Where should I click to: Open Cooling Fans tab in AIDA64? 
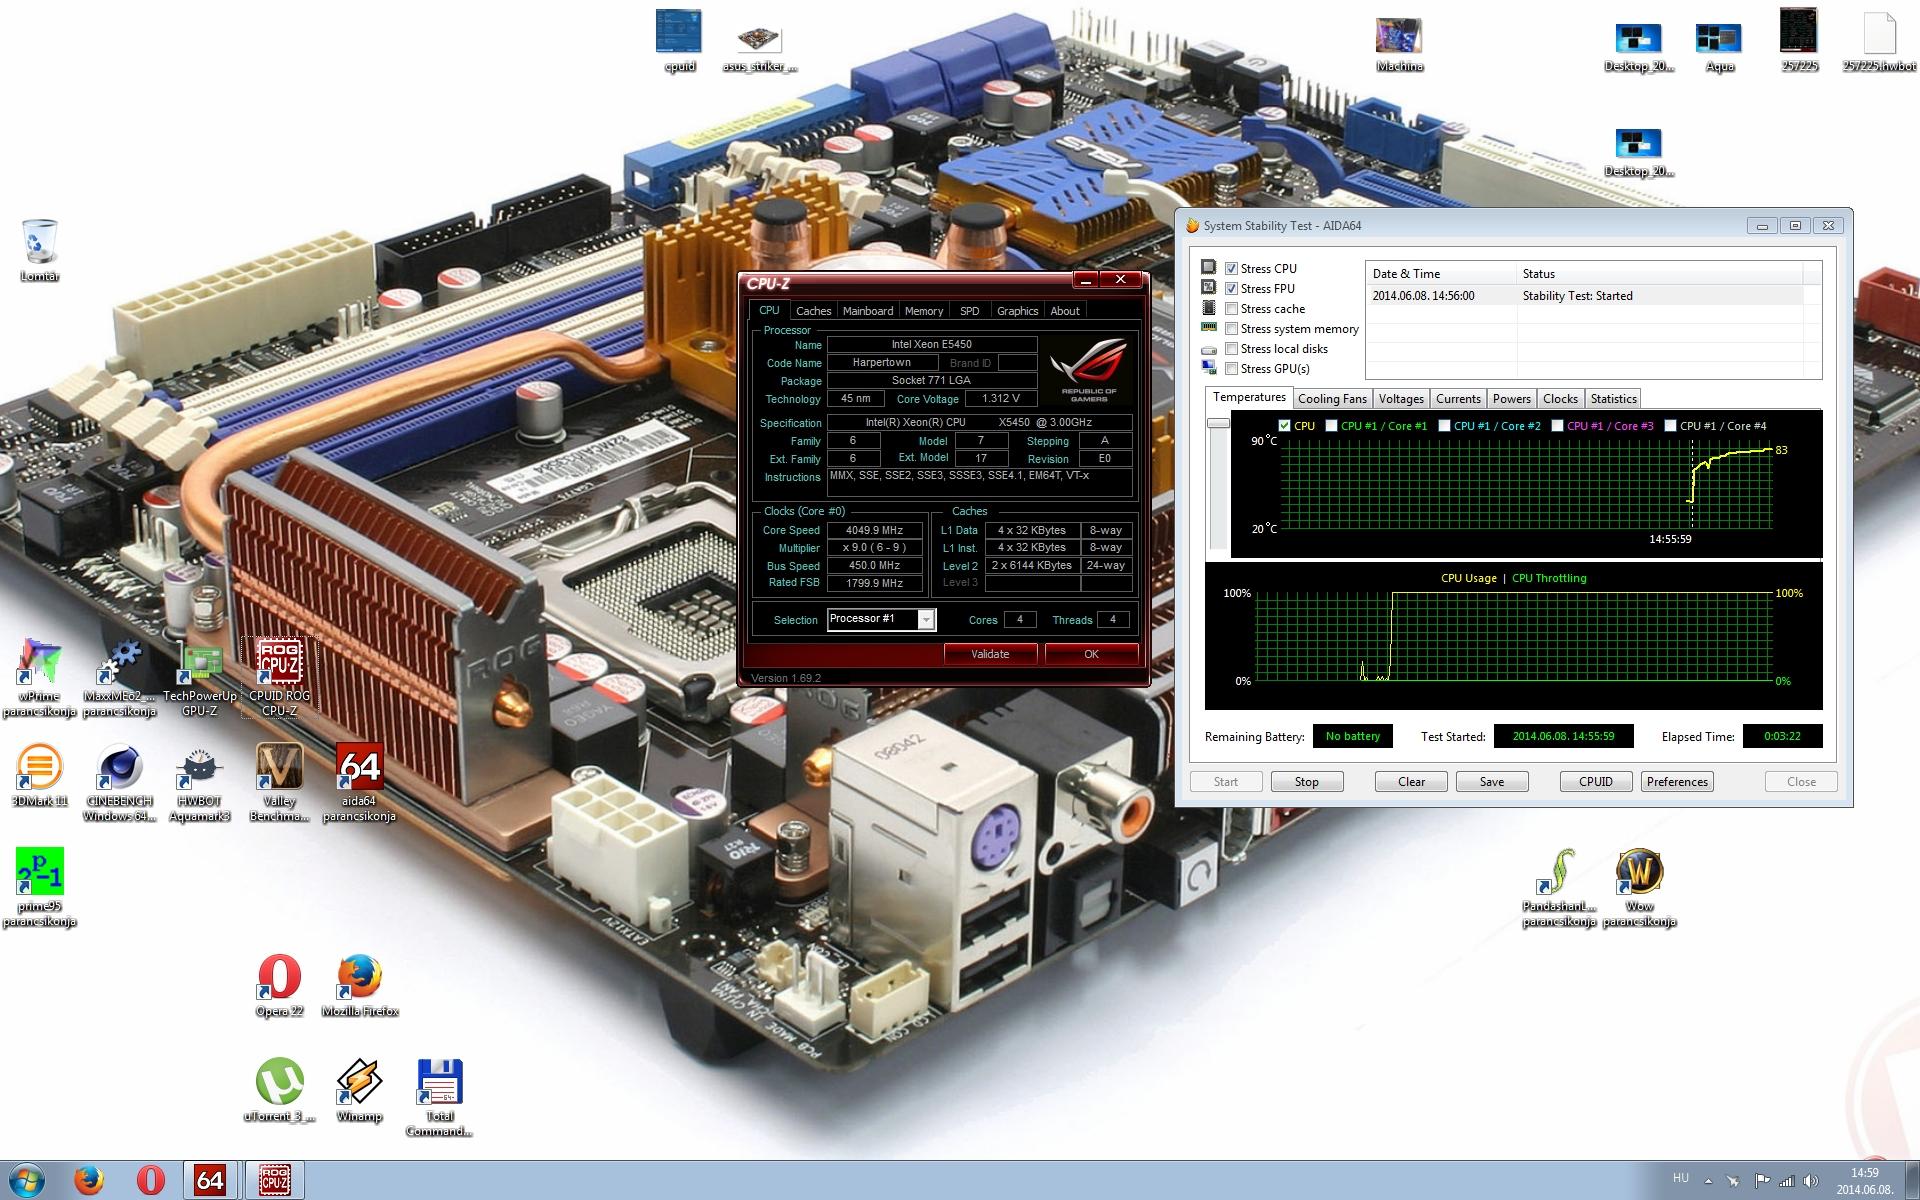click(1332, 399)
